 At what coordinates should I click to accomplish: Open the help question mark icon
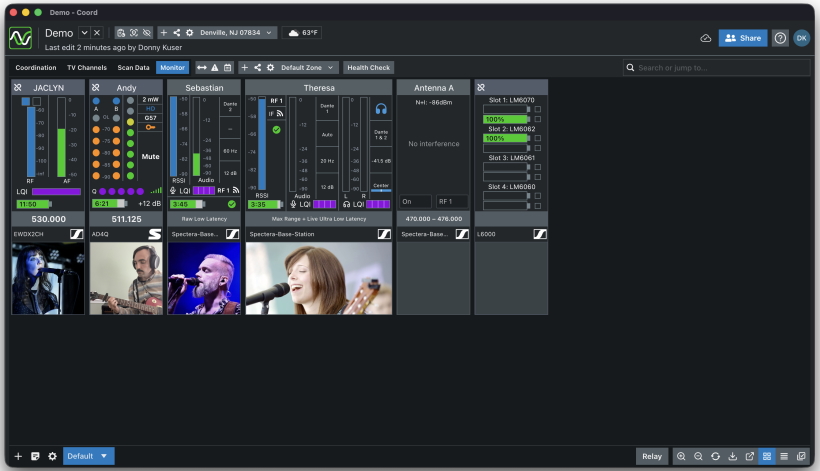click(x=780, y=38)
